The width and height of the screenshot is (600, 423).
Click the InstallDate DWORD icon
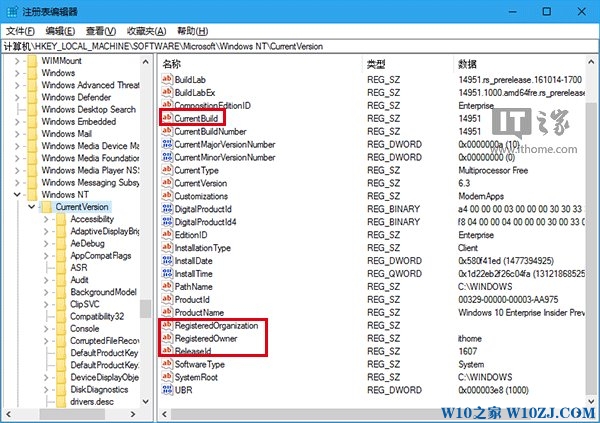[x=167, y=261]
